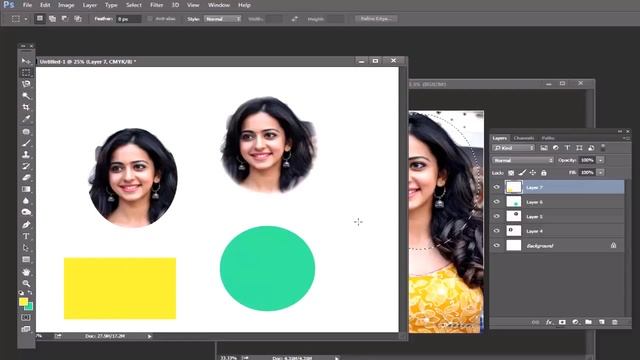Open the Opacity slider arrow
The height and width of the screenshot is (360, 640).
coord(600,160)
